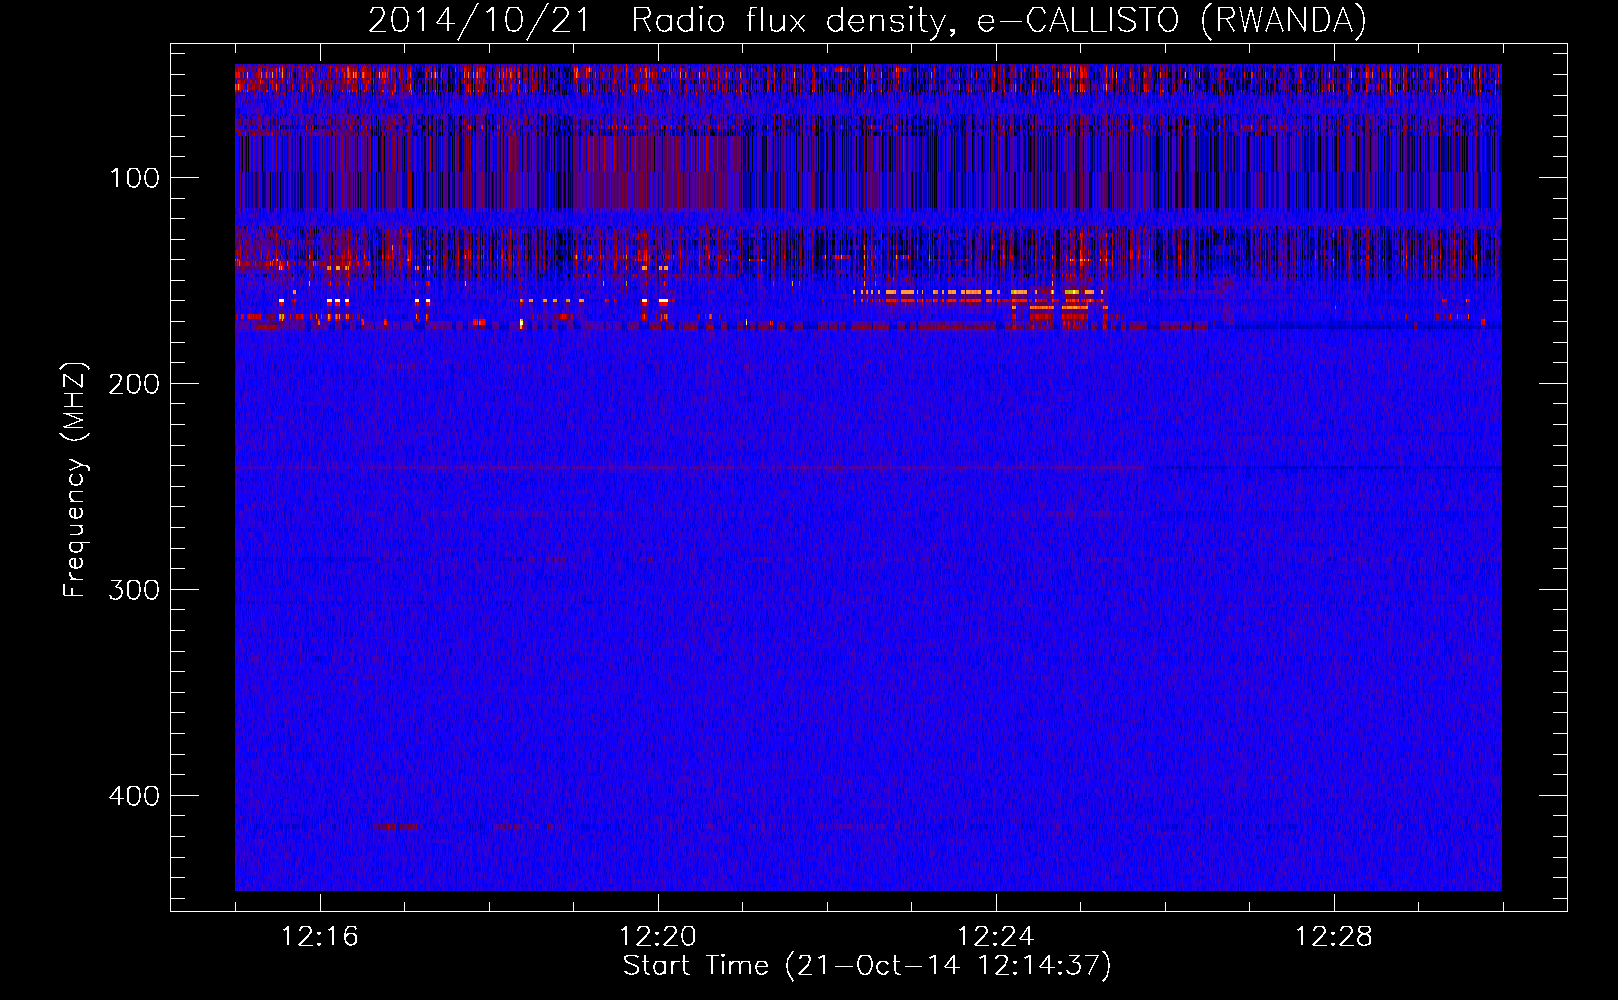Click the '300' frequency tick label
The height and width of the screenshot is (1000, 1618).
click(134, 590)
